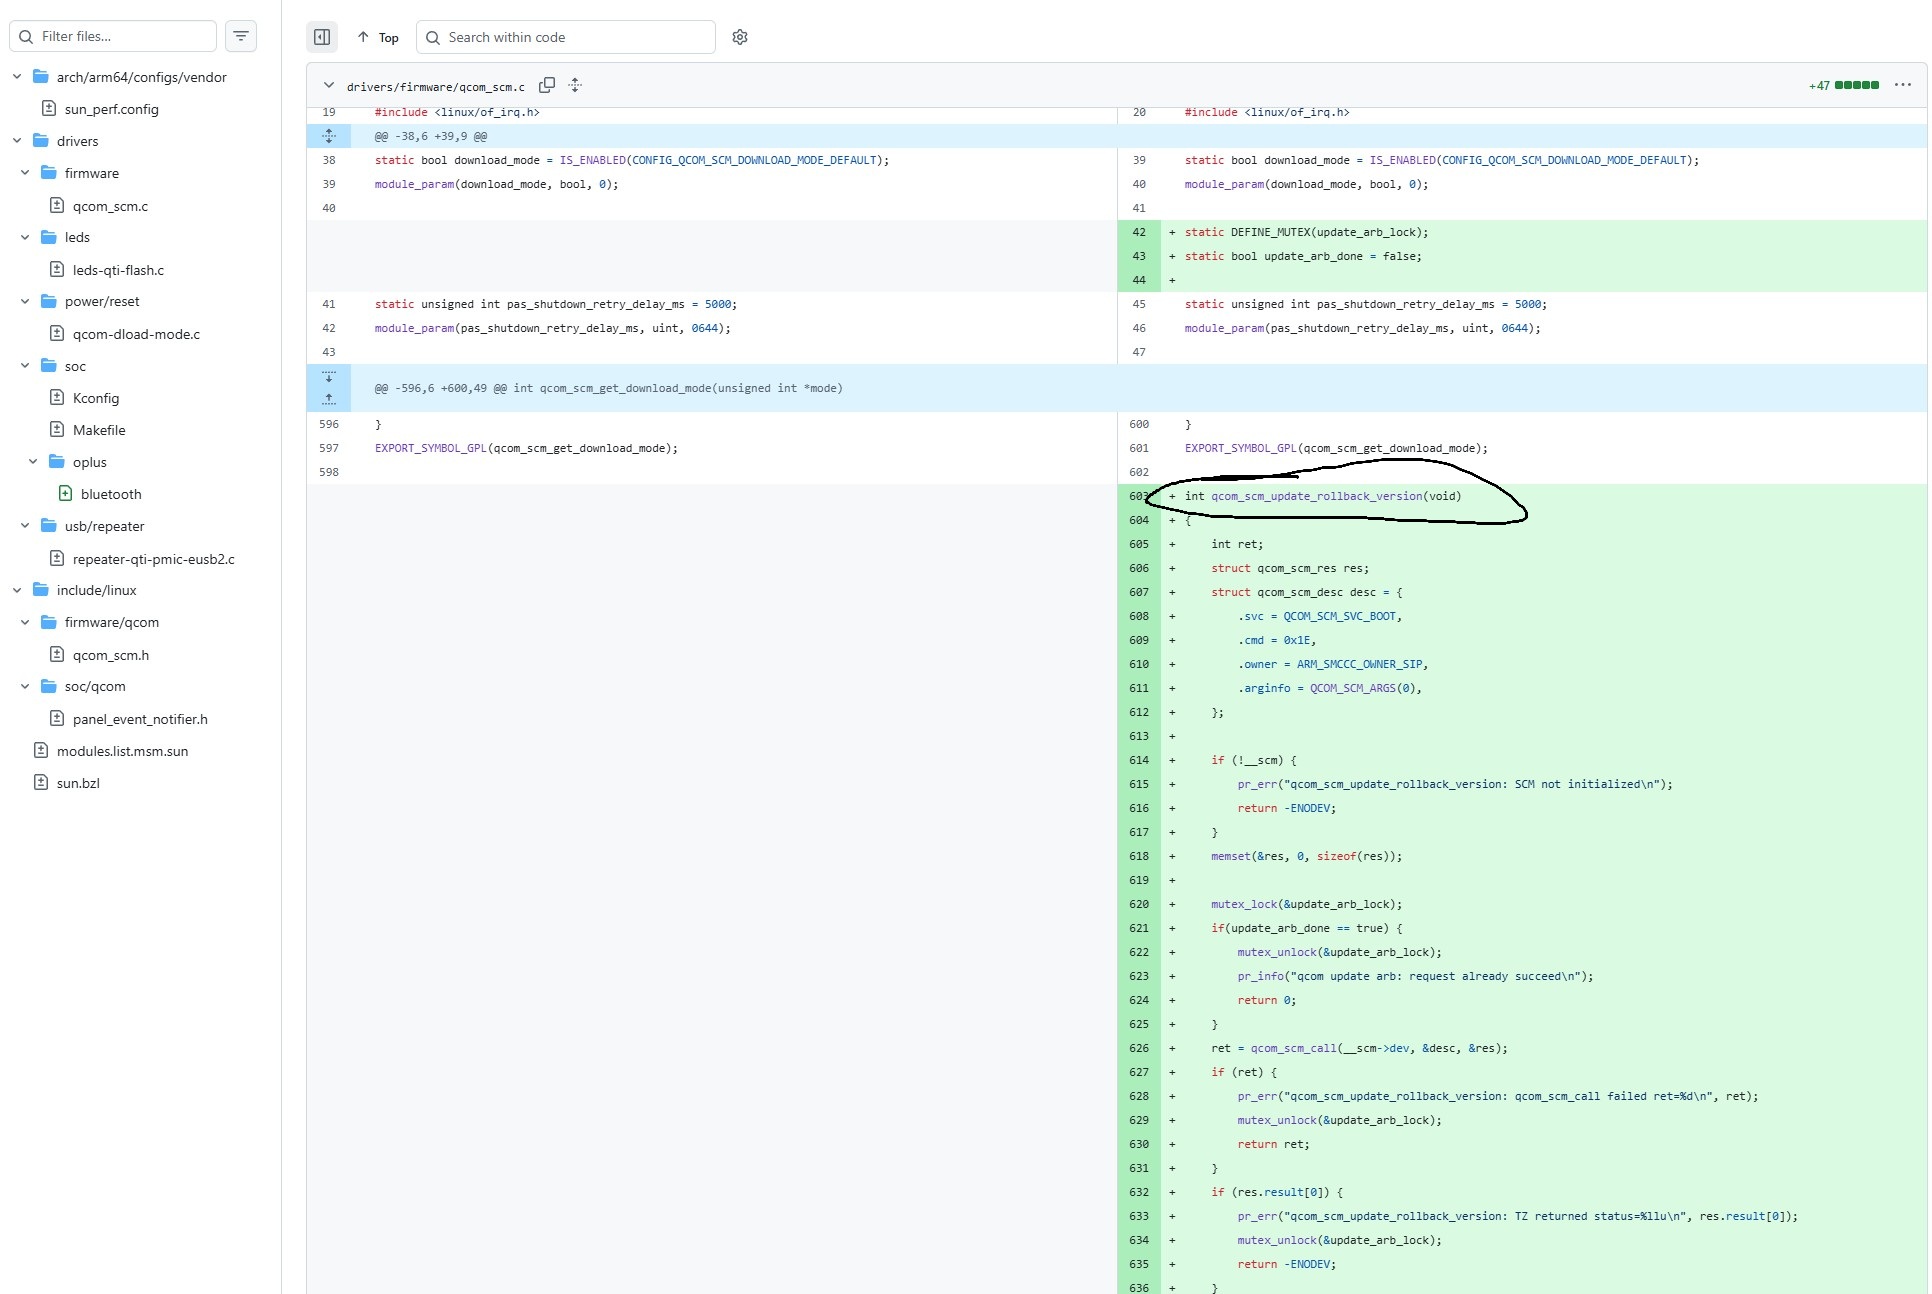Image resolution: width=1932 pixels, height=1294 pixels.
Task: Collapse the drivers folder
Action: [x=17, y=141]
